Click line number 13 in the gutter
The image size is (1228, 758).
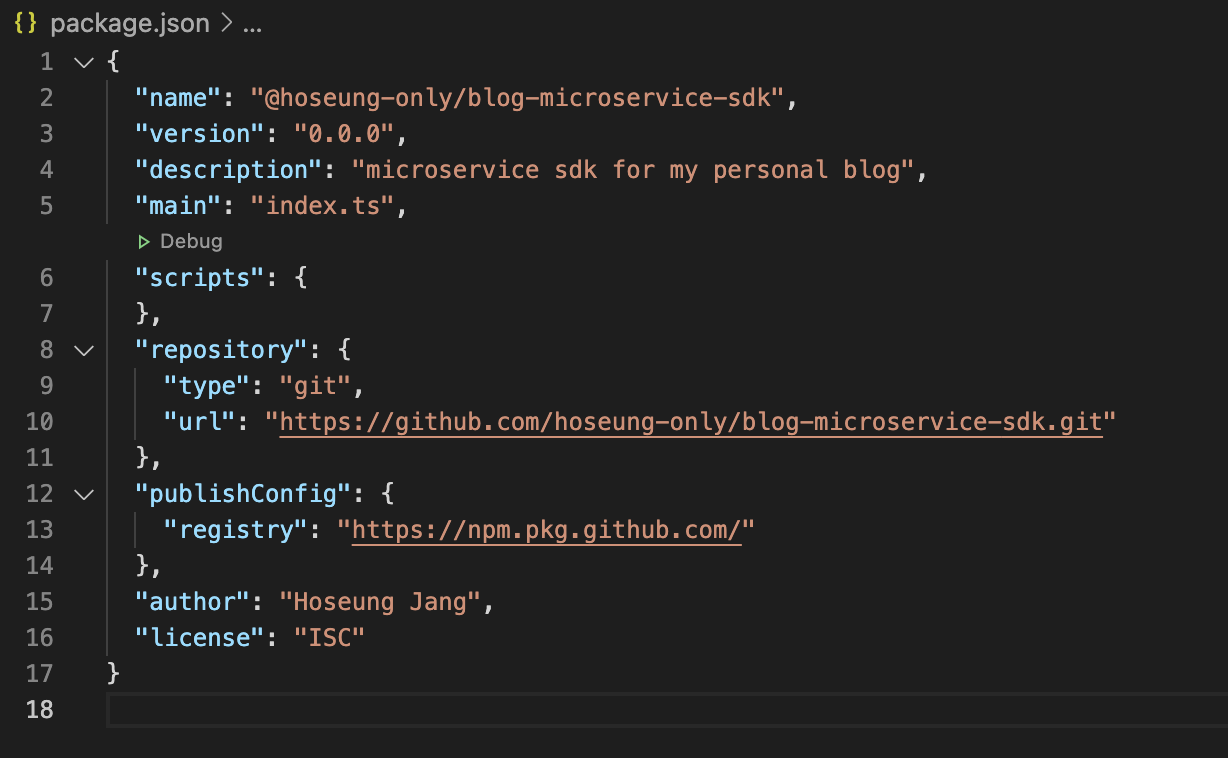[x=40, y=530]
